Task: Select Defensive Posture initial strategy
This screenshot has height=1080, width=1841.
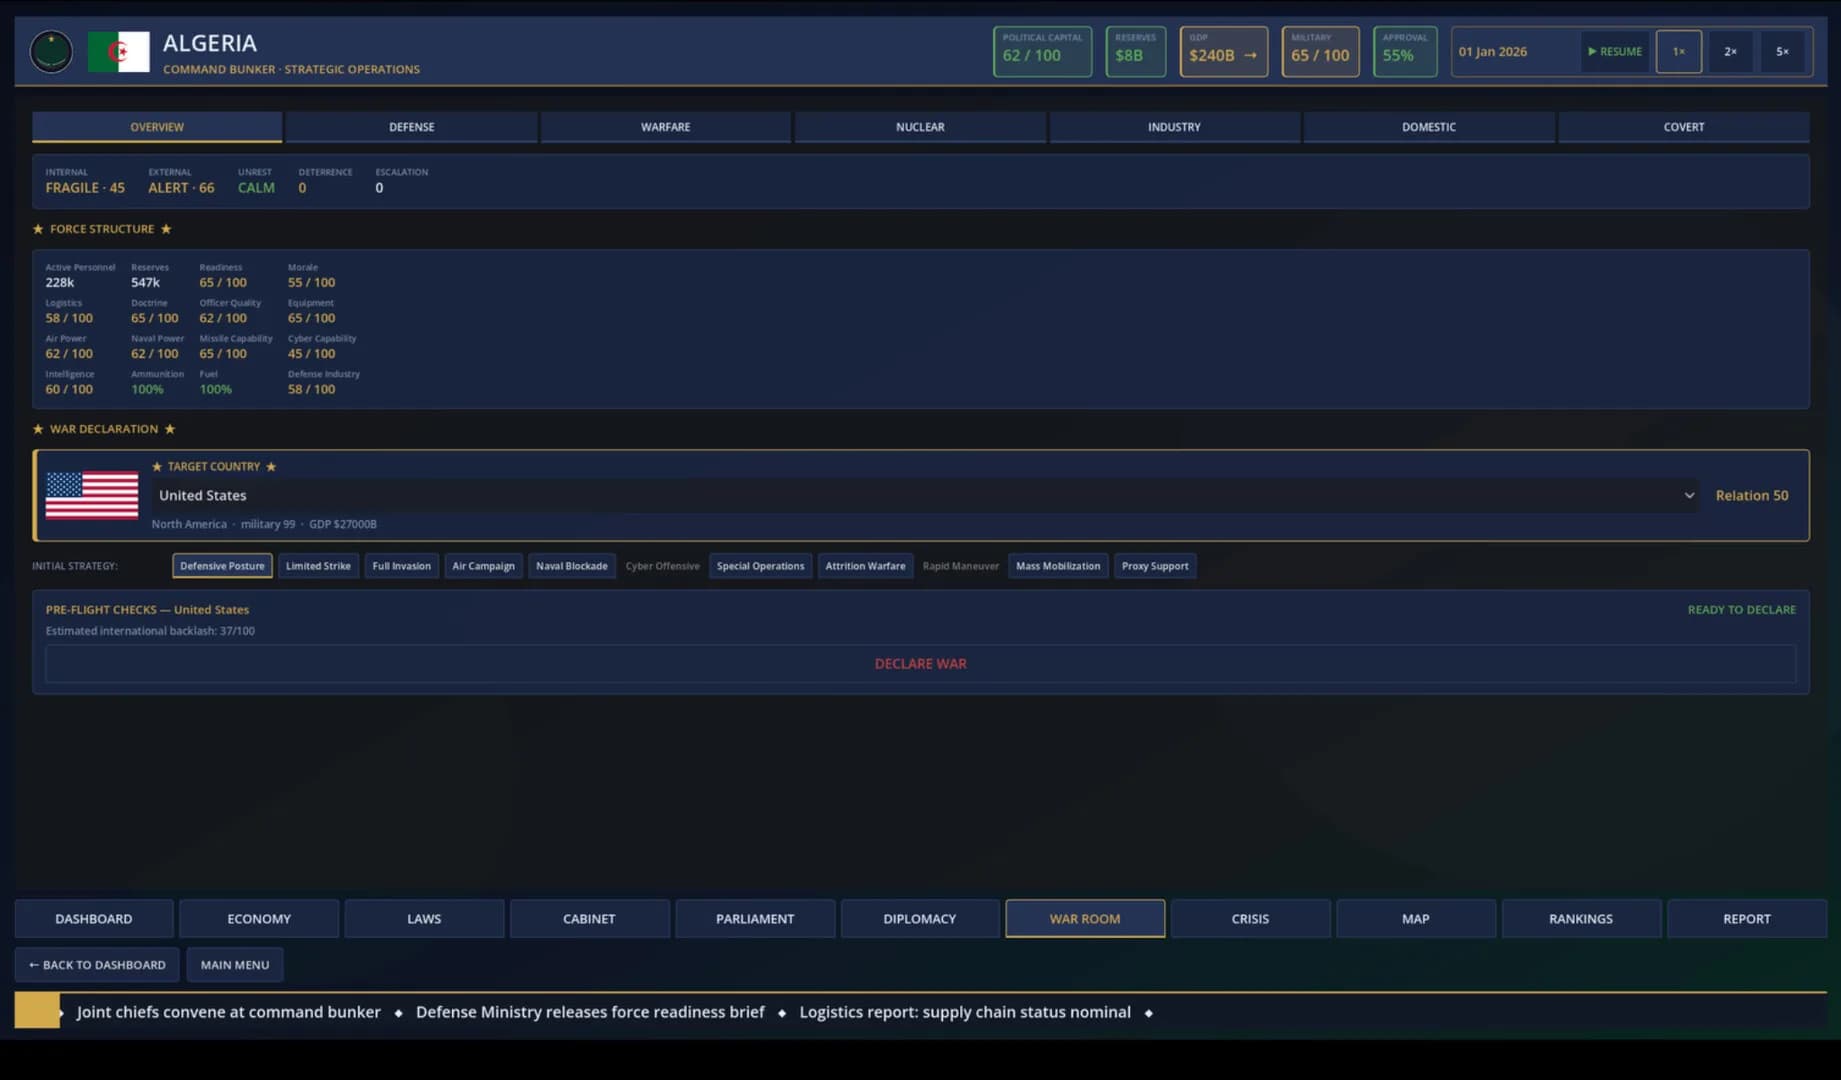Action: pyautogui.click(x=222, y=566)
